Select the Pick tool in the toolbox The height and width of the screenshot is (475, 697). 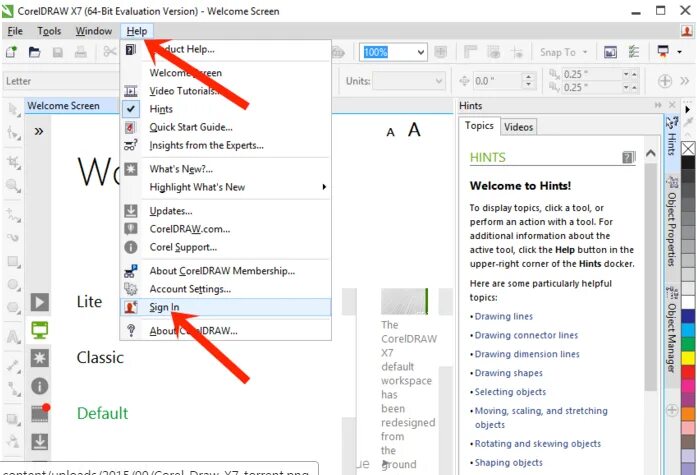pyautogui.click(x=13, y=109)
